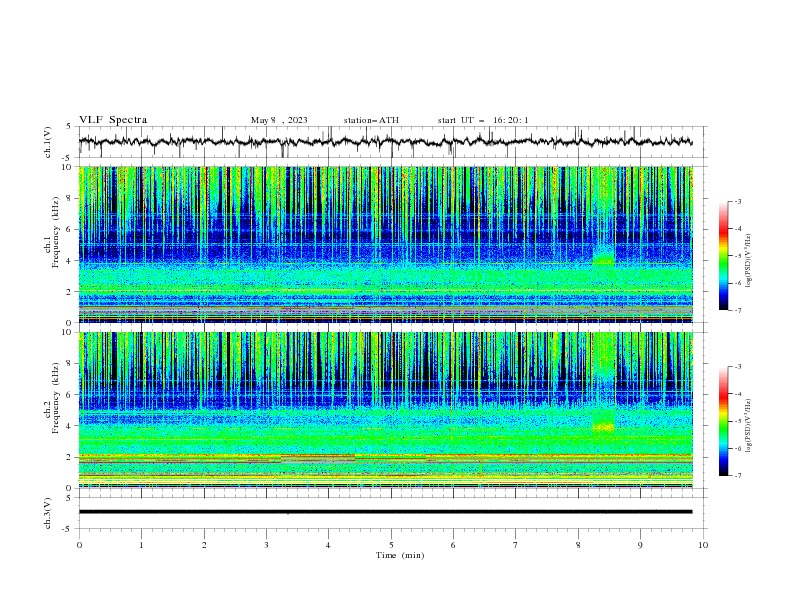Click the "10" tick on the time axis

(x=703, y=545)
